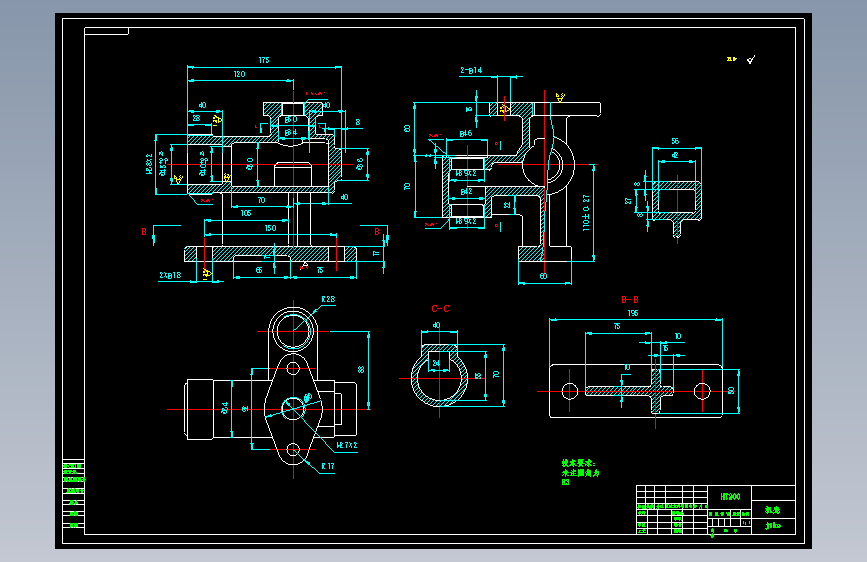Viewport: 867px width, 562px height.
Task: Click the Φ46 dimension label
Action: click(466, 133)
